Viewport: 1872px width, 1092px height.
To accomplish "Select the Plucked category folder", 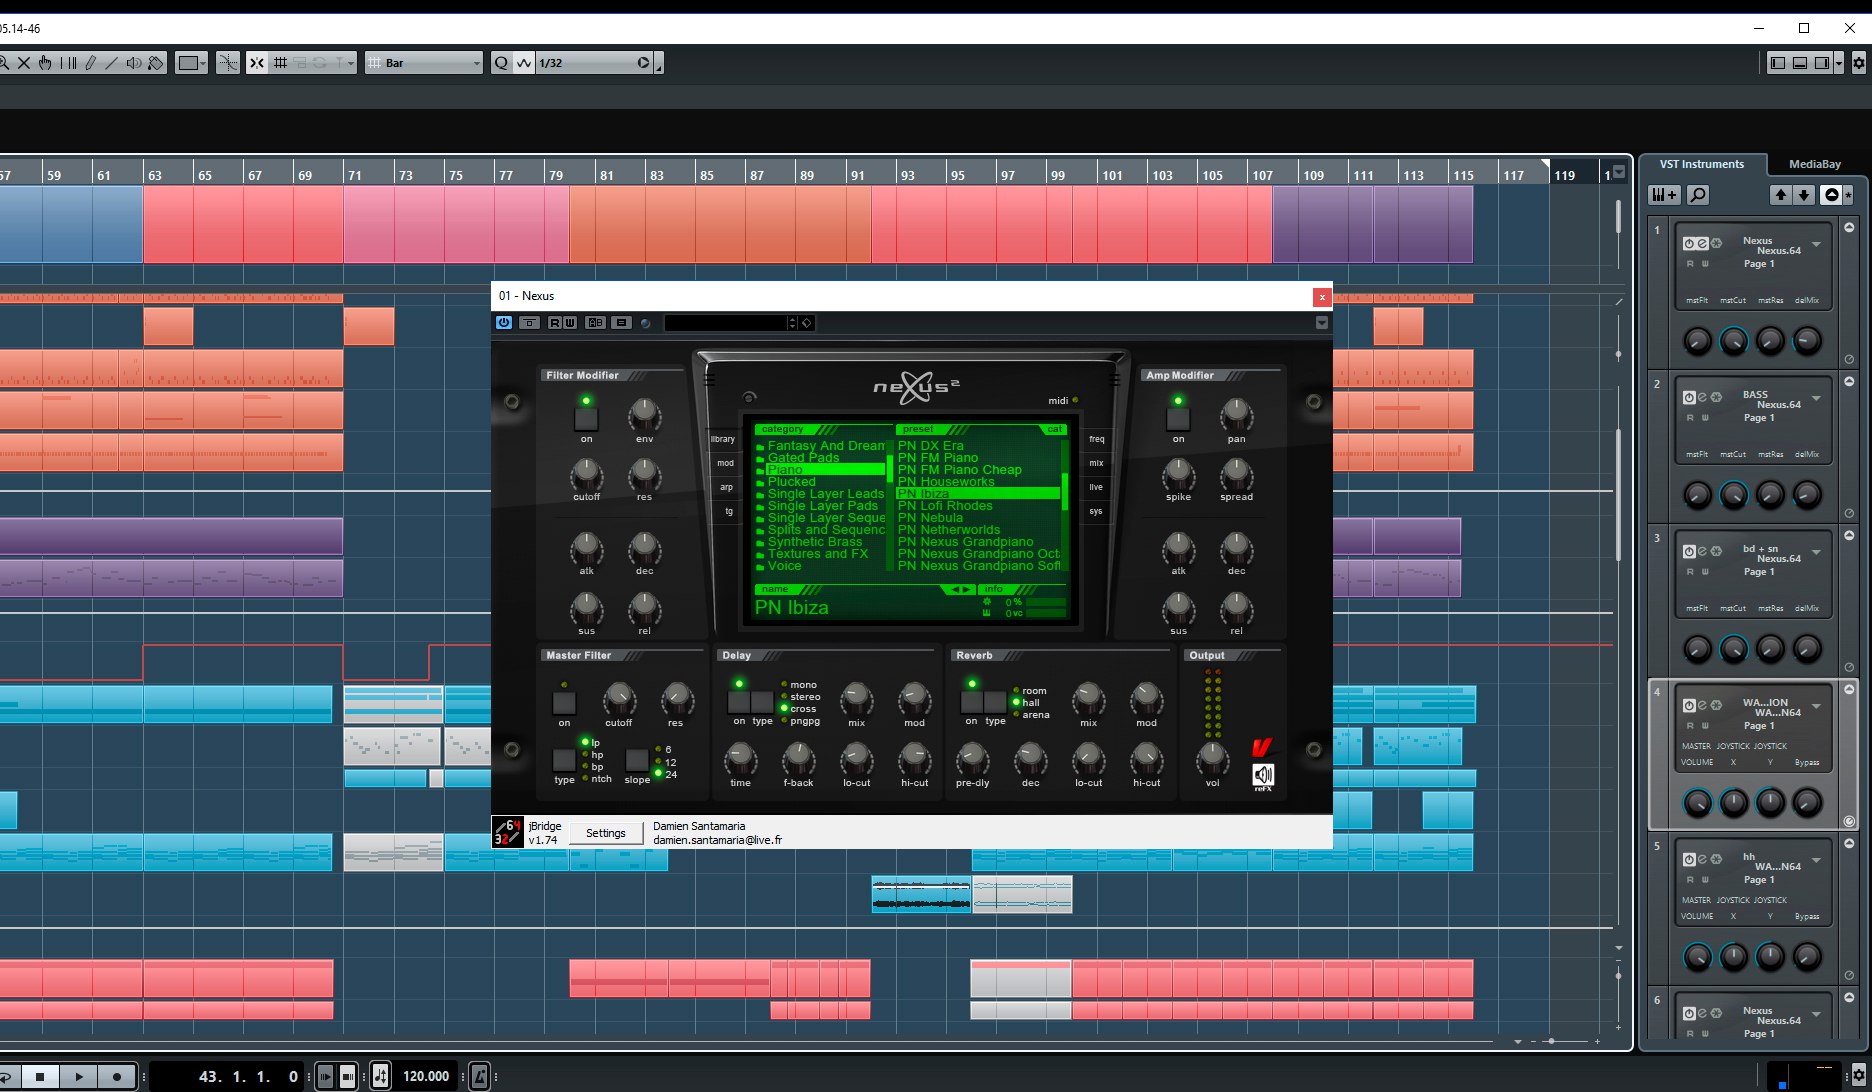I will point(791,482).
